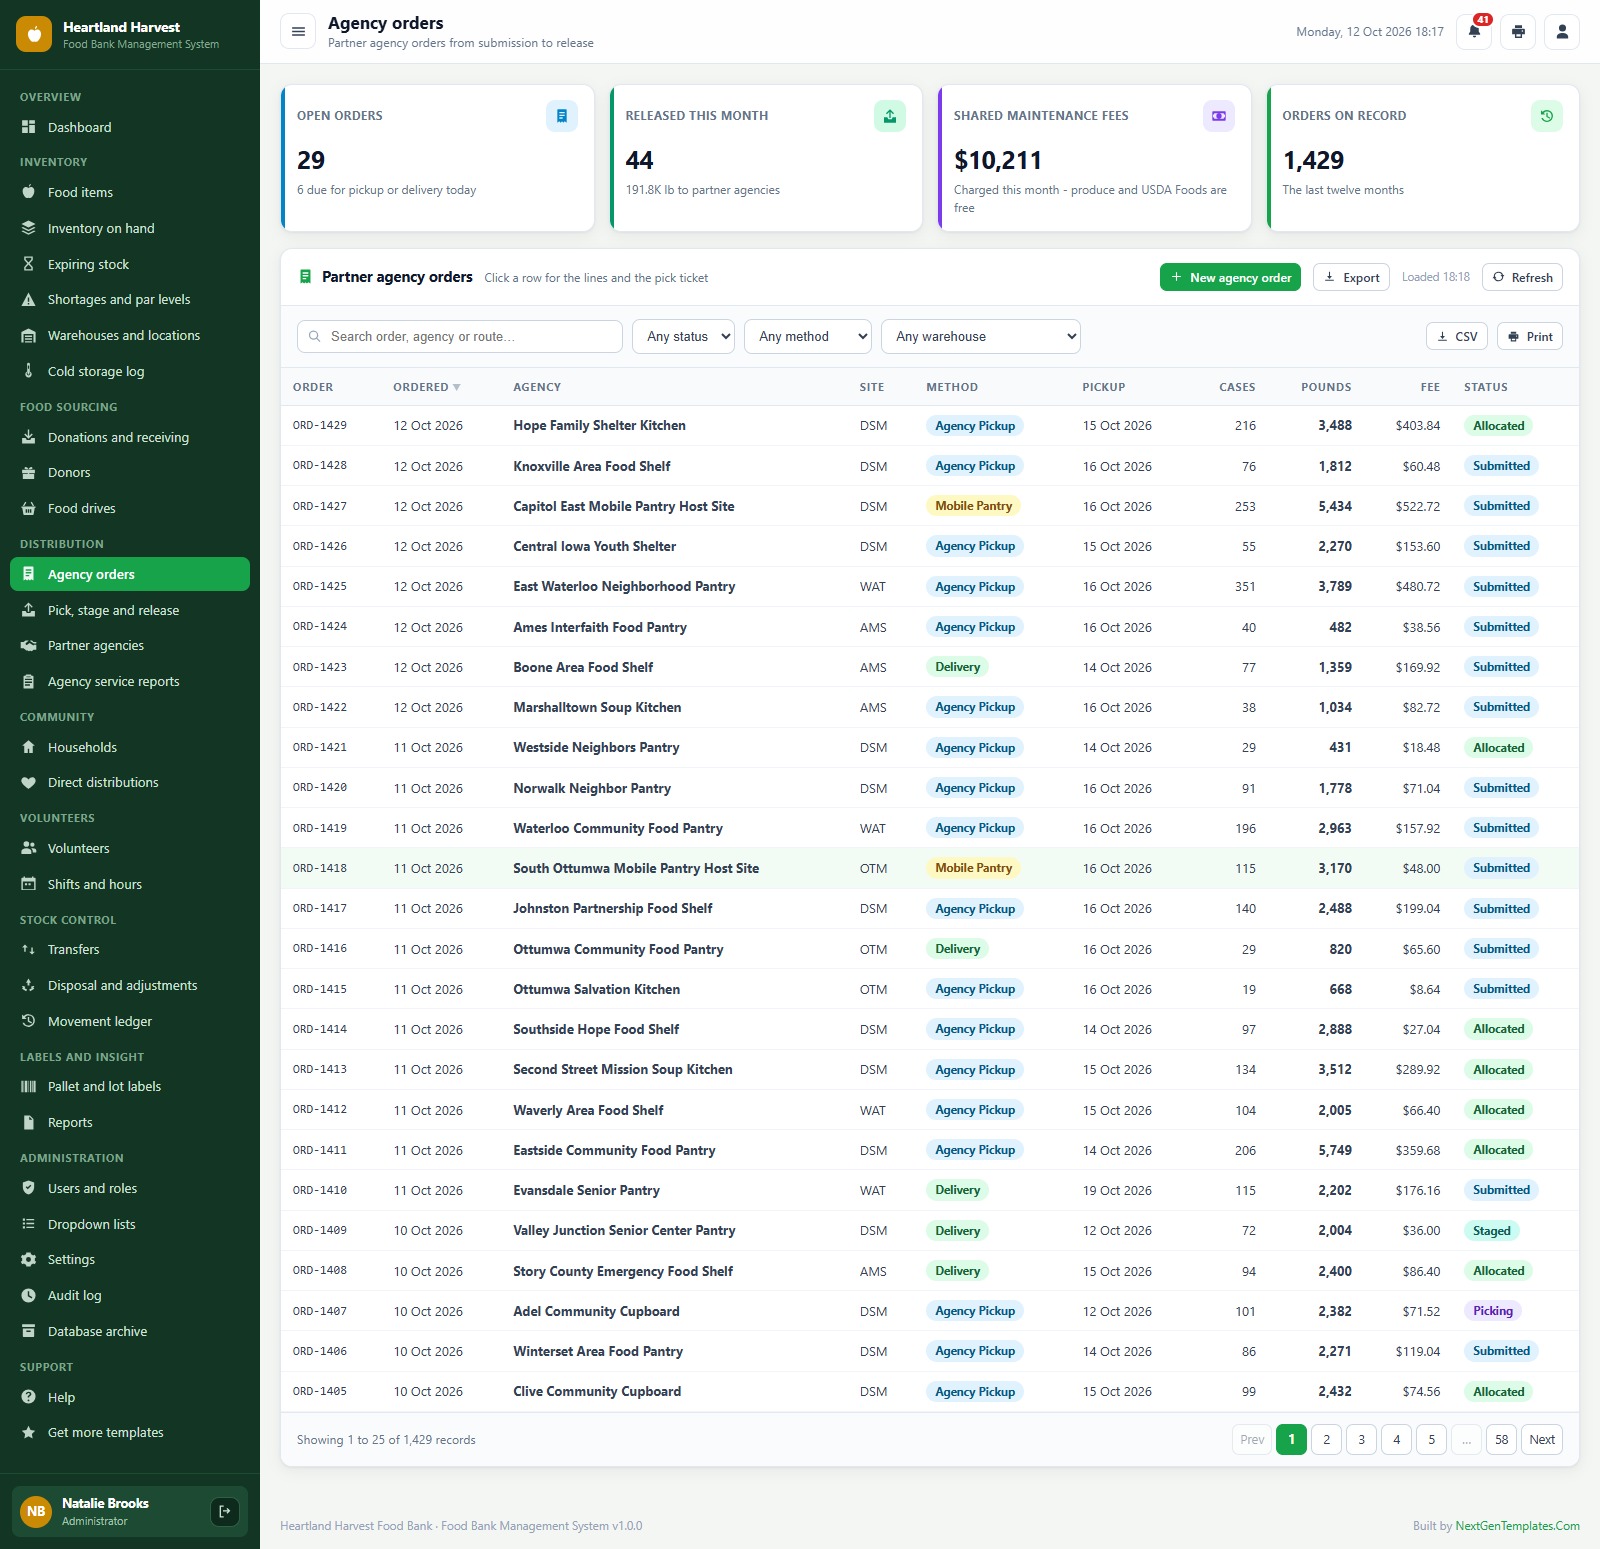Click the Open Orders card icon
Screen dimensions: 1600x1549
(562, 116)
